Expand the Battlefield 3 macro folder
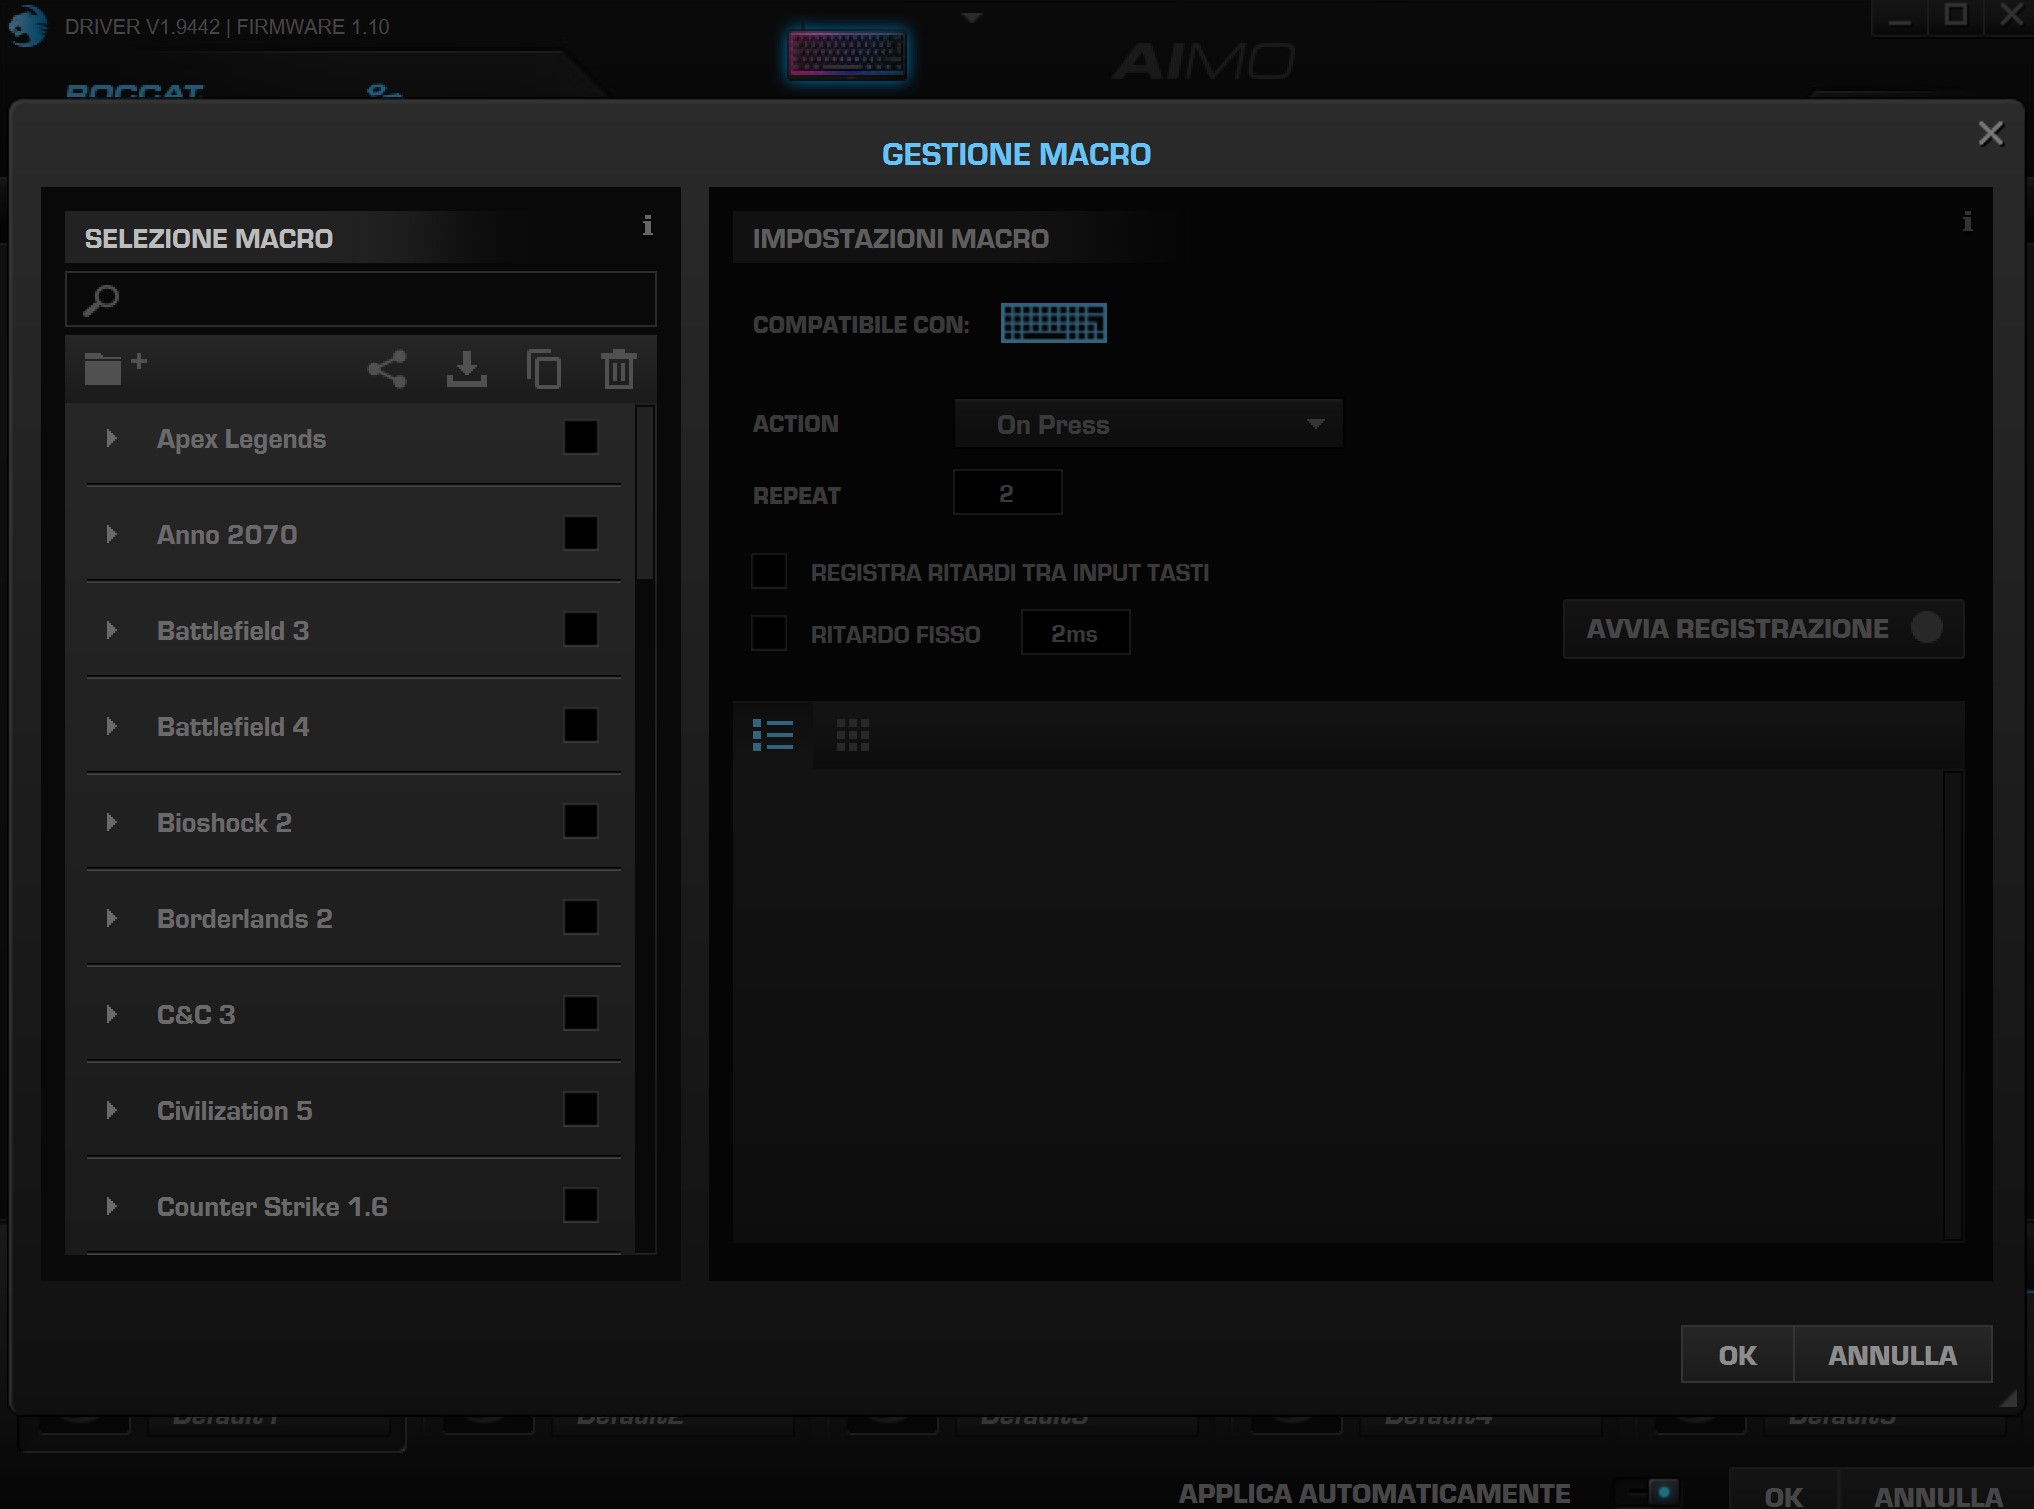The image size is (2034, 1509). click(112, 630)
